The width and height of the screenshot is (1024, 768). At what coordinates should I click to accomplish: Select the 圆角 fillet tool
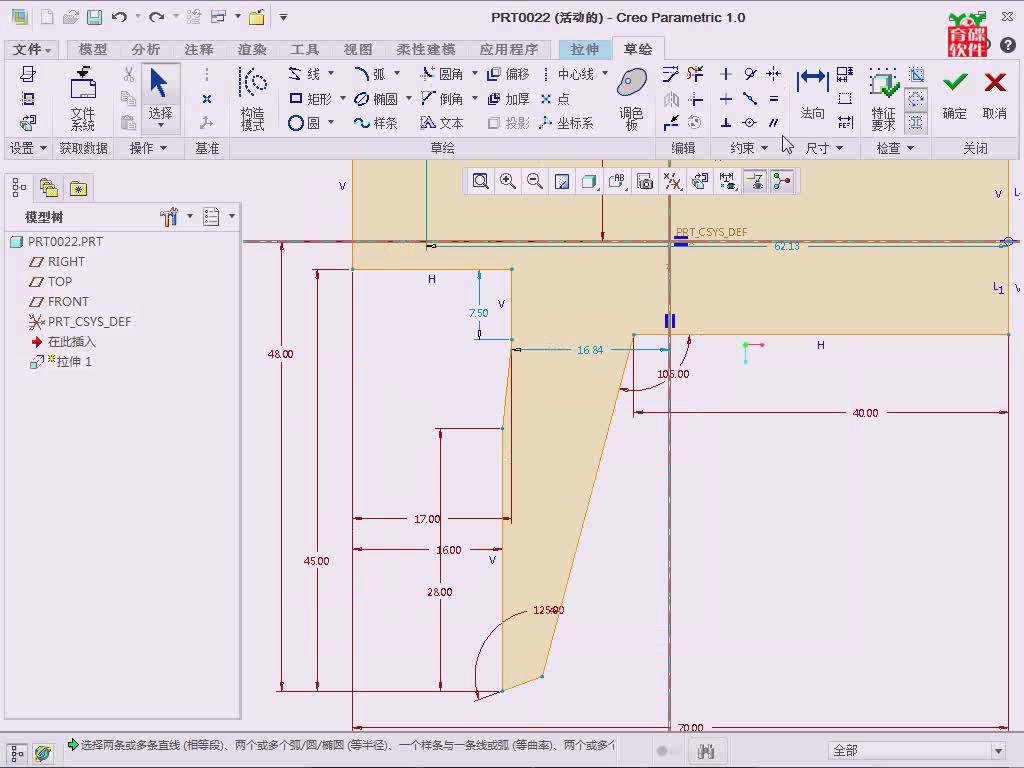point(442,74)
